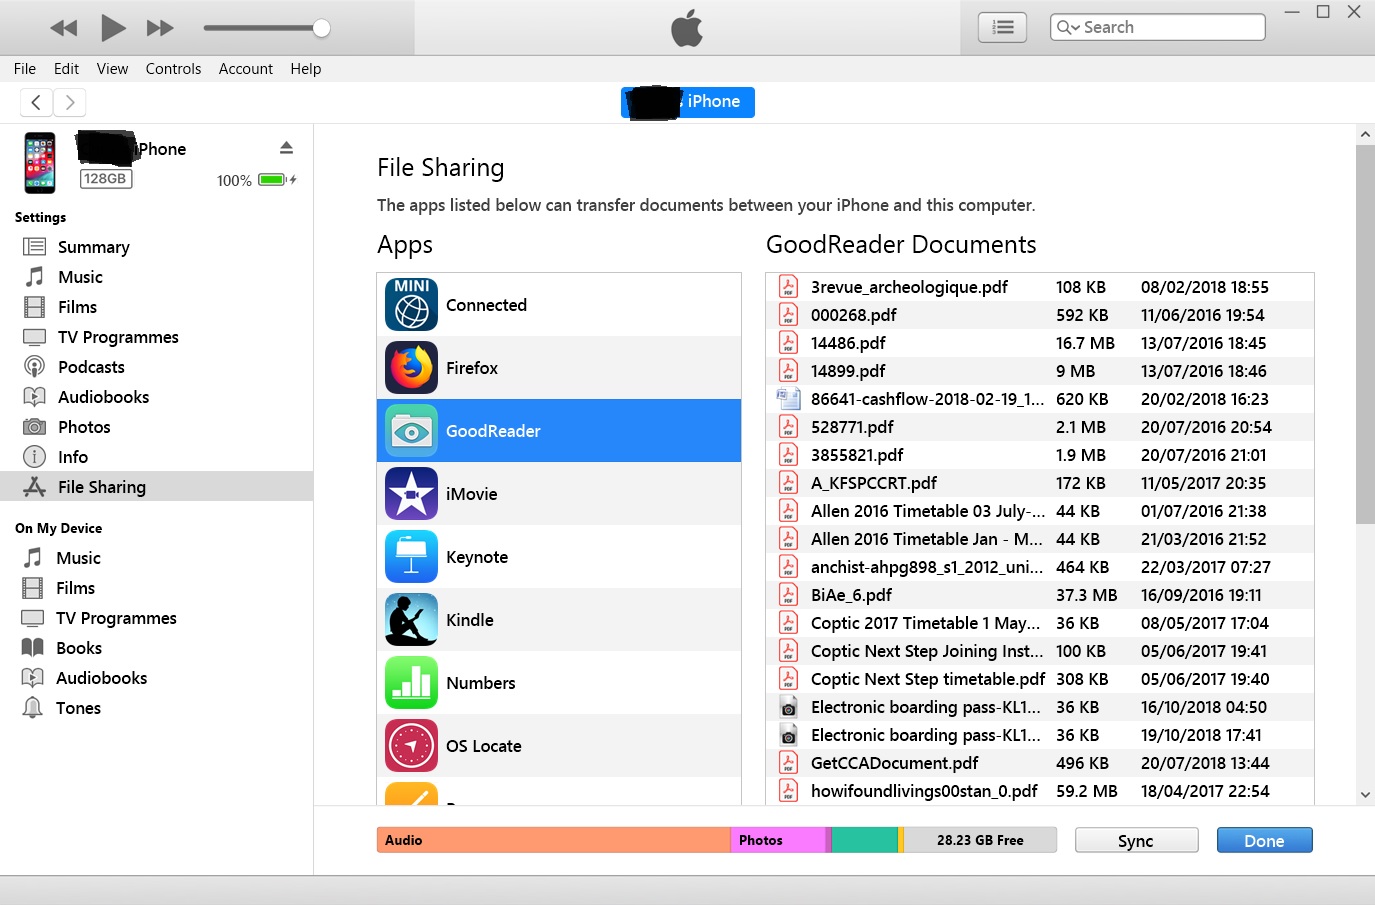
Task: Select the GoodReader app
Action: pos(559,431)
